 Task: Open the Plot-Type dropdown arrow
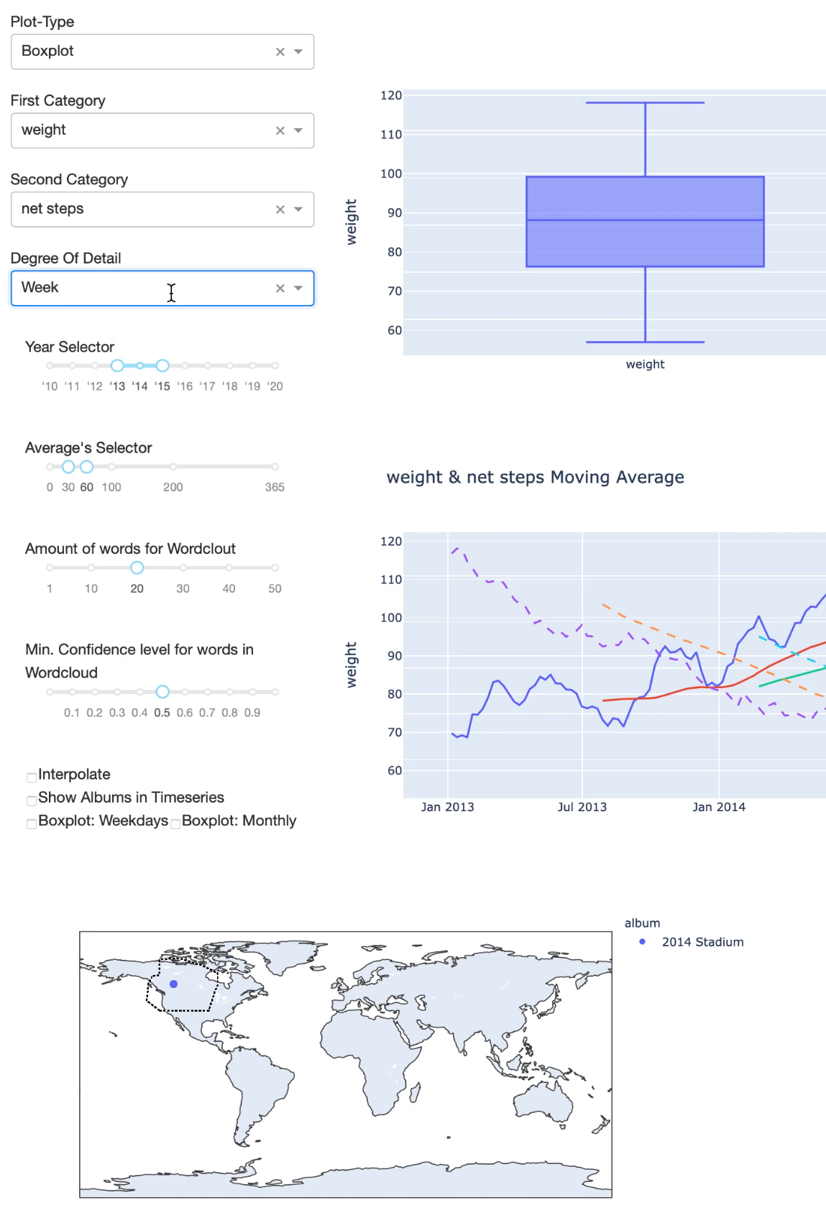coord(298,52)
